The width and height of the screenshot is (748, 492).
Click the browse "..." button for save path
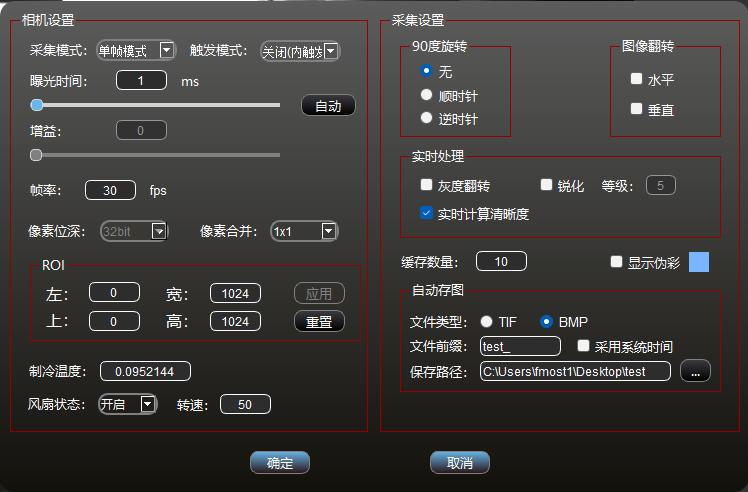[x=696, y=371]
